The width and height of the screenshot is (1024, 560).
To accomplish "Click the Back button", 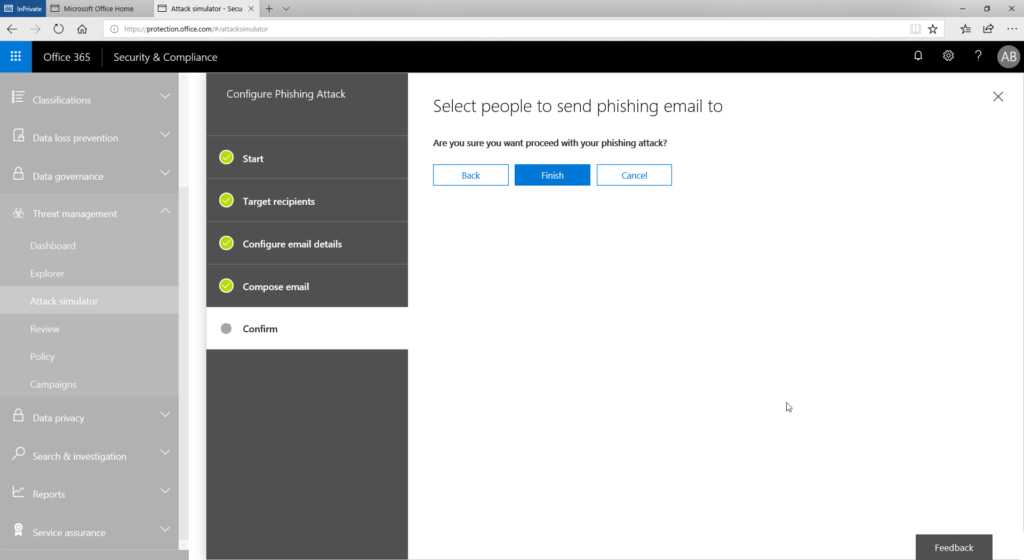I will coord(470,175).
